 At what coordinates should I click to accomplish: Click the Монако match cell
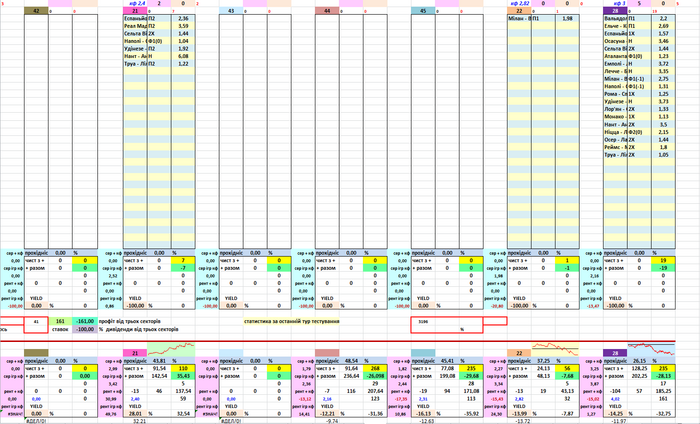click(615, 117)
